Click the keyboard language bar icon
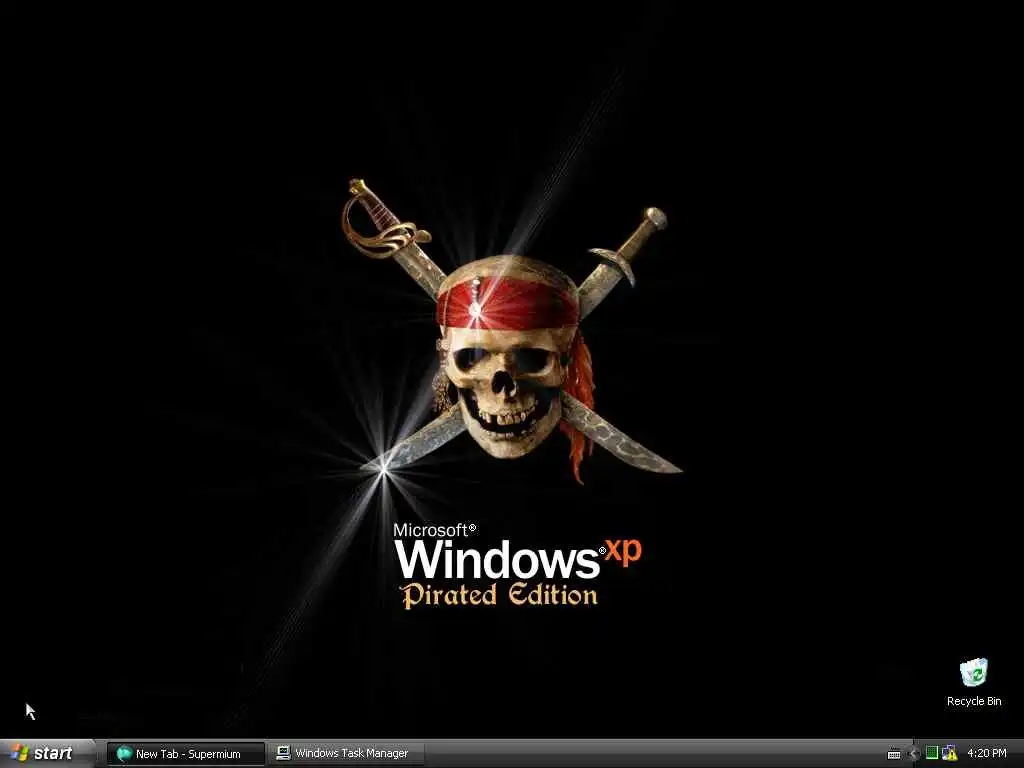Viewport: 1024px width, 768px height. (x=894, y=754)
